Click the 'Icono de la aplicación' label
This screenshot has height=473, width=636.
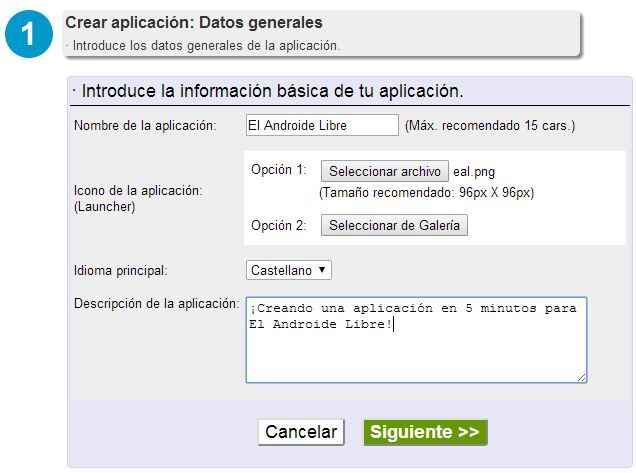[x=138, y=190]
